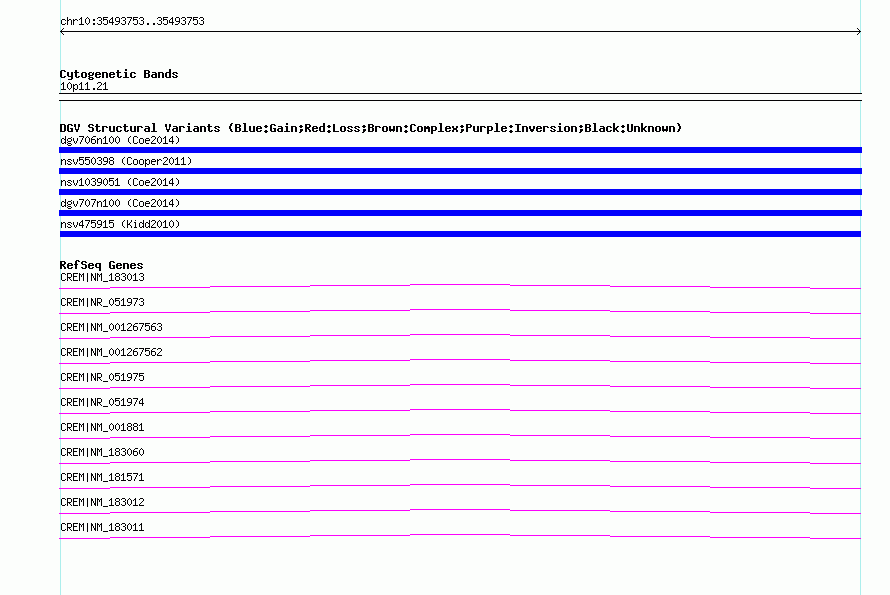Screen dimensions: 890x595
Task: Click the 10p11.21 band label
Action: (84, 86)
